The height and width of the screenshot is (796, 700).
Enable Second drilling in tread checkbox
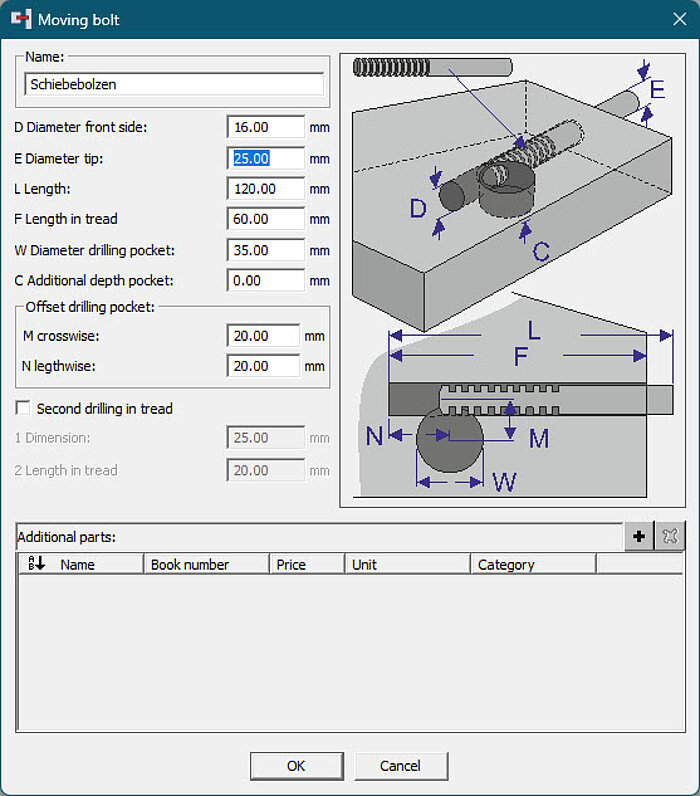coord(23,408)
